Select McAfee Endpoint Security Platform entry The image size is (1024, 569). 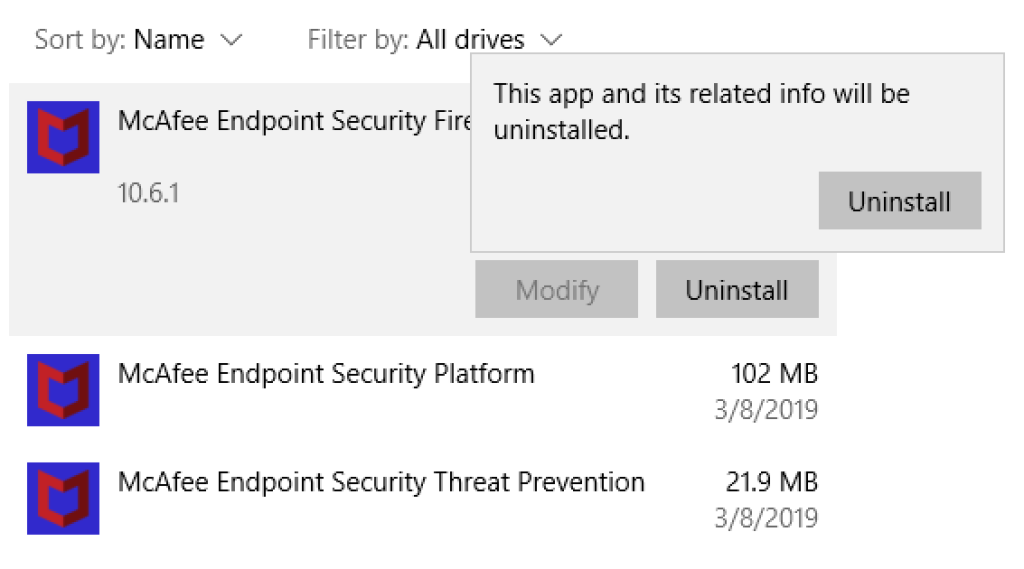pos(423,391)
